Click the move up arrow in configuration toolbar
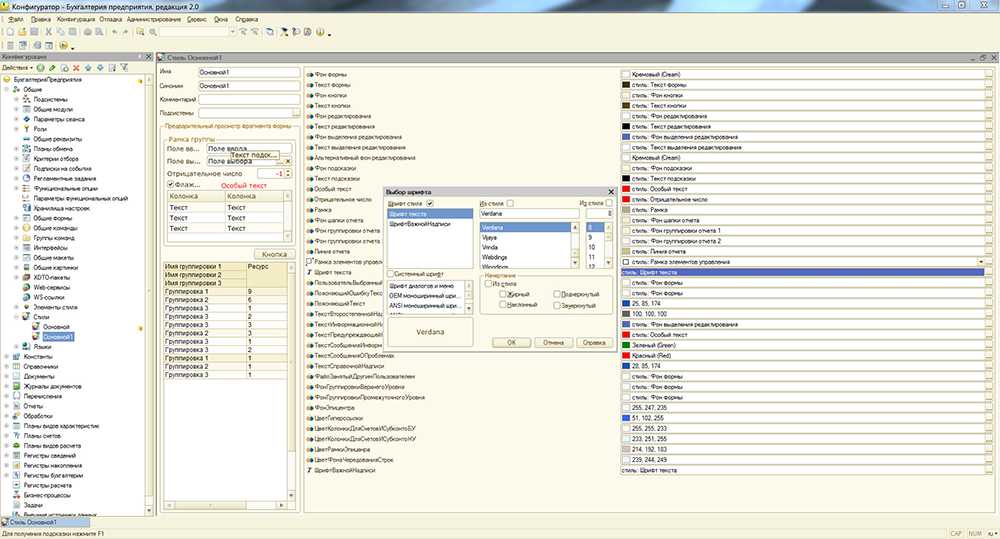 pyautogui.click(x=87, y=67)
